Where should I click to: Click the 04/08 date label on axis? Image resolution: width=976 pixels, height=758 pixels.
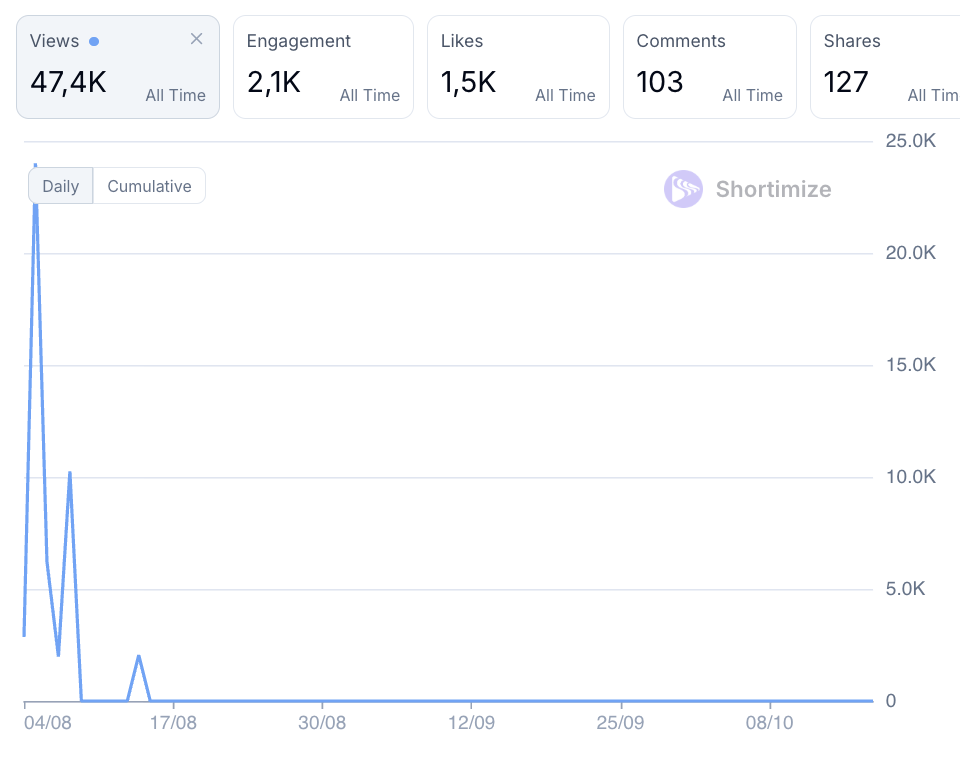click(x=48, y=722)
